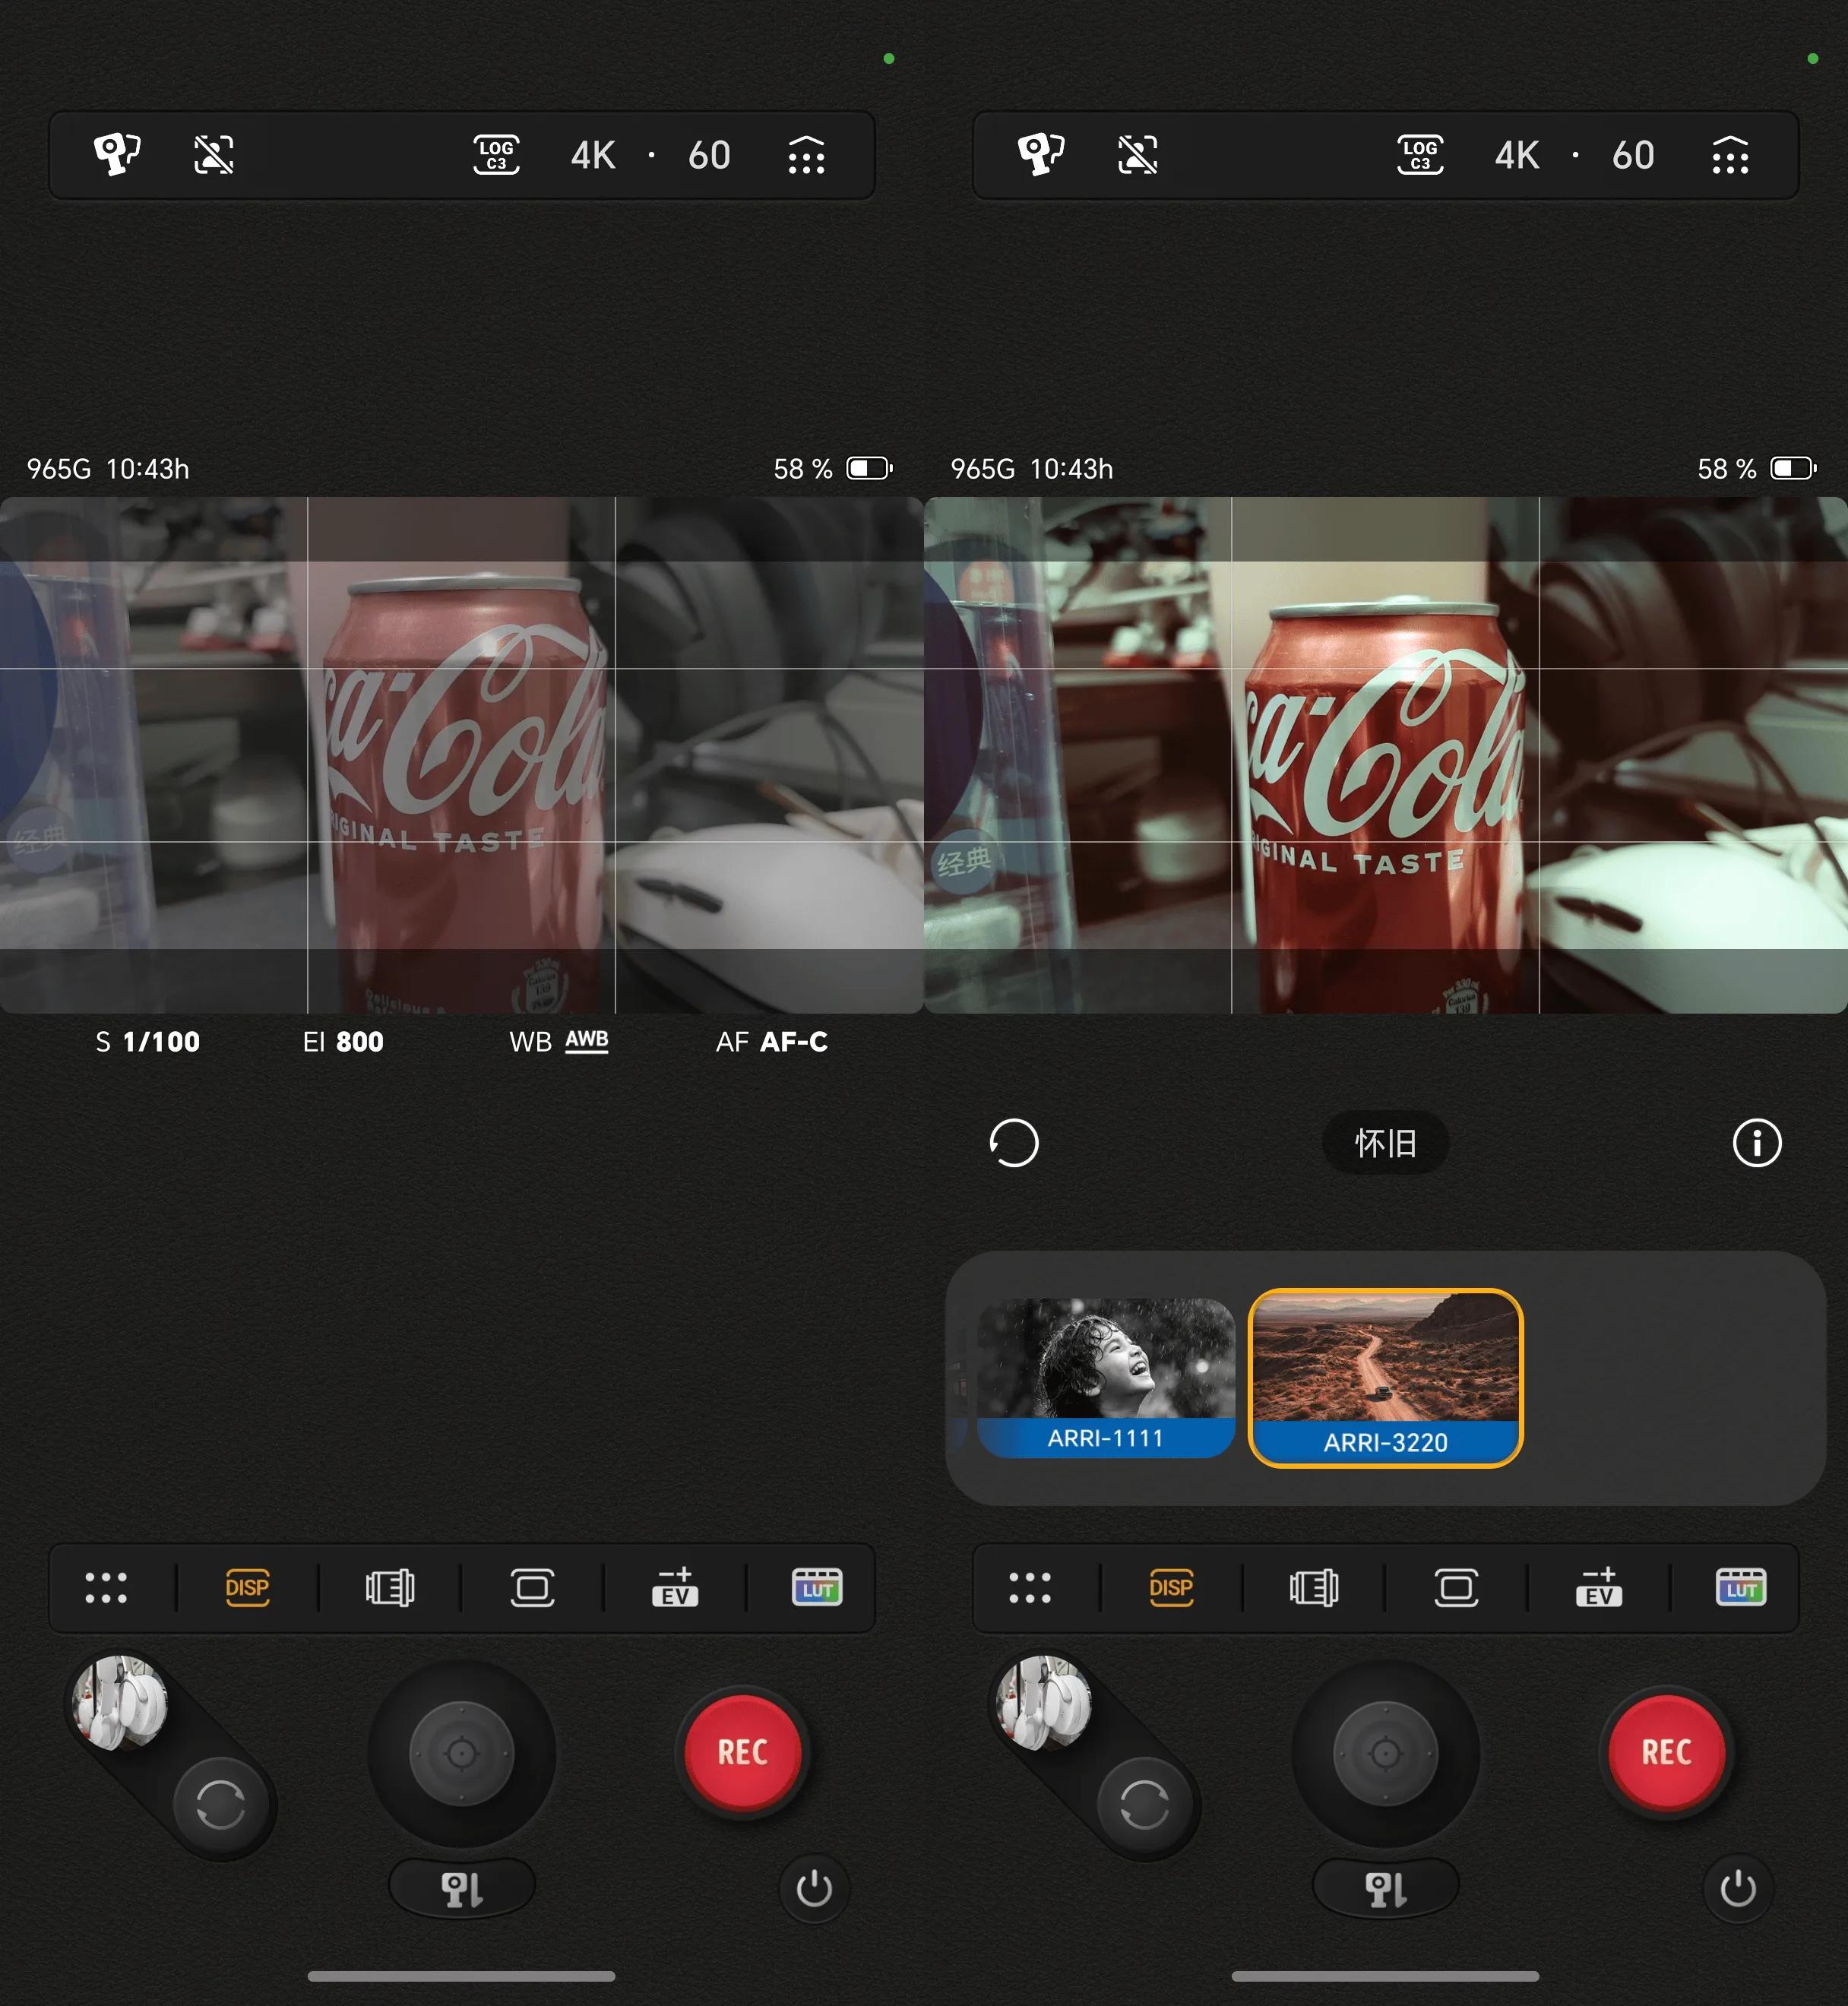
Task: Switch camera with rotate icon, left screen
Action: 221,1804
